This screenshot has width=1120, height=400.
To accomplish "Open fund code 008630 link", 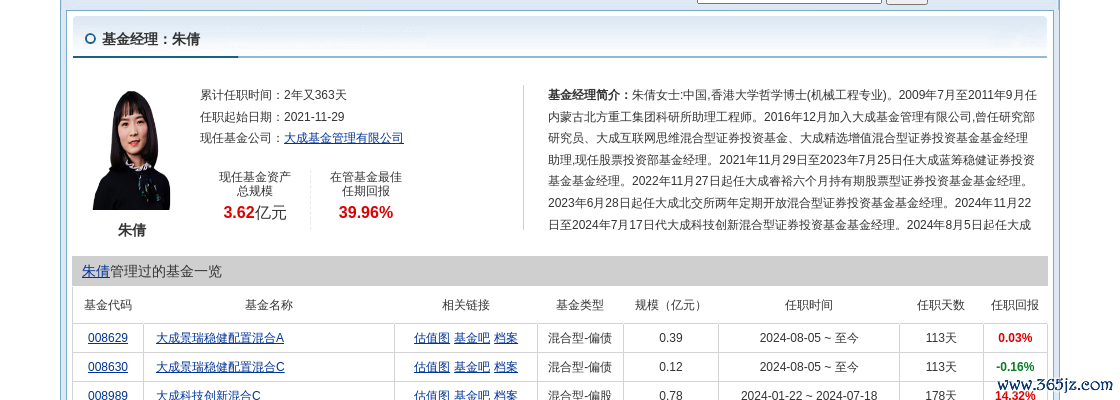I will click(108, 367).
